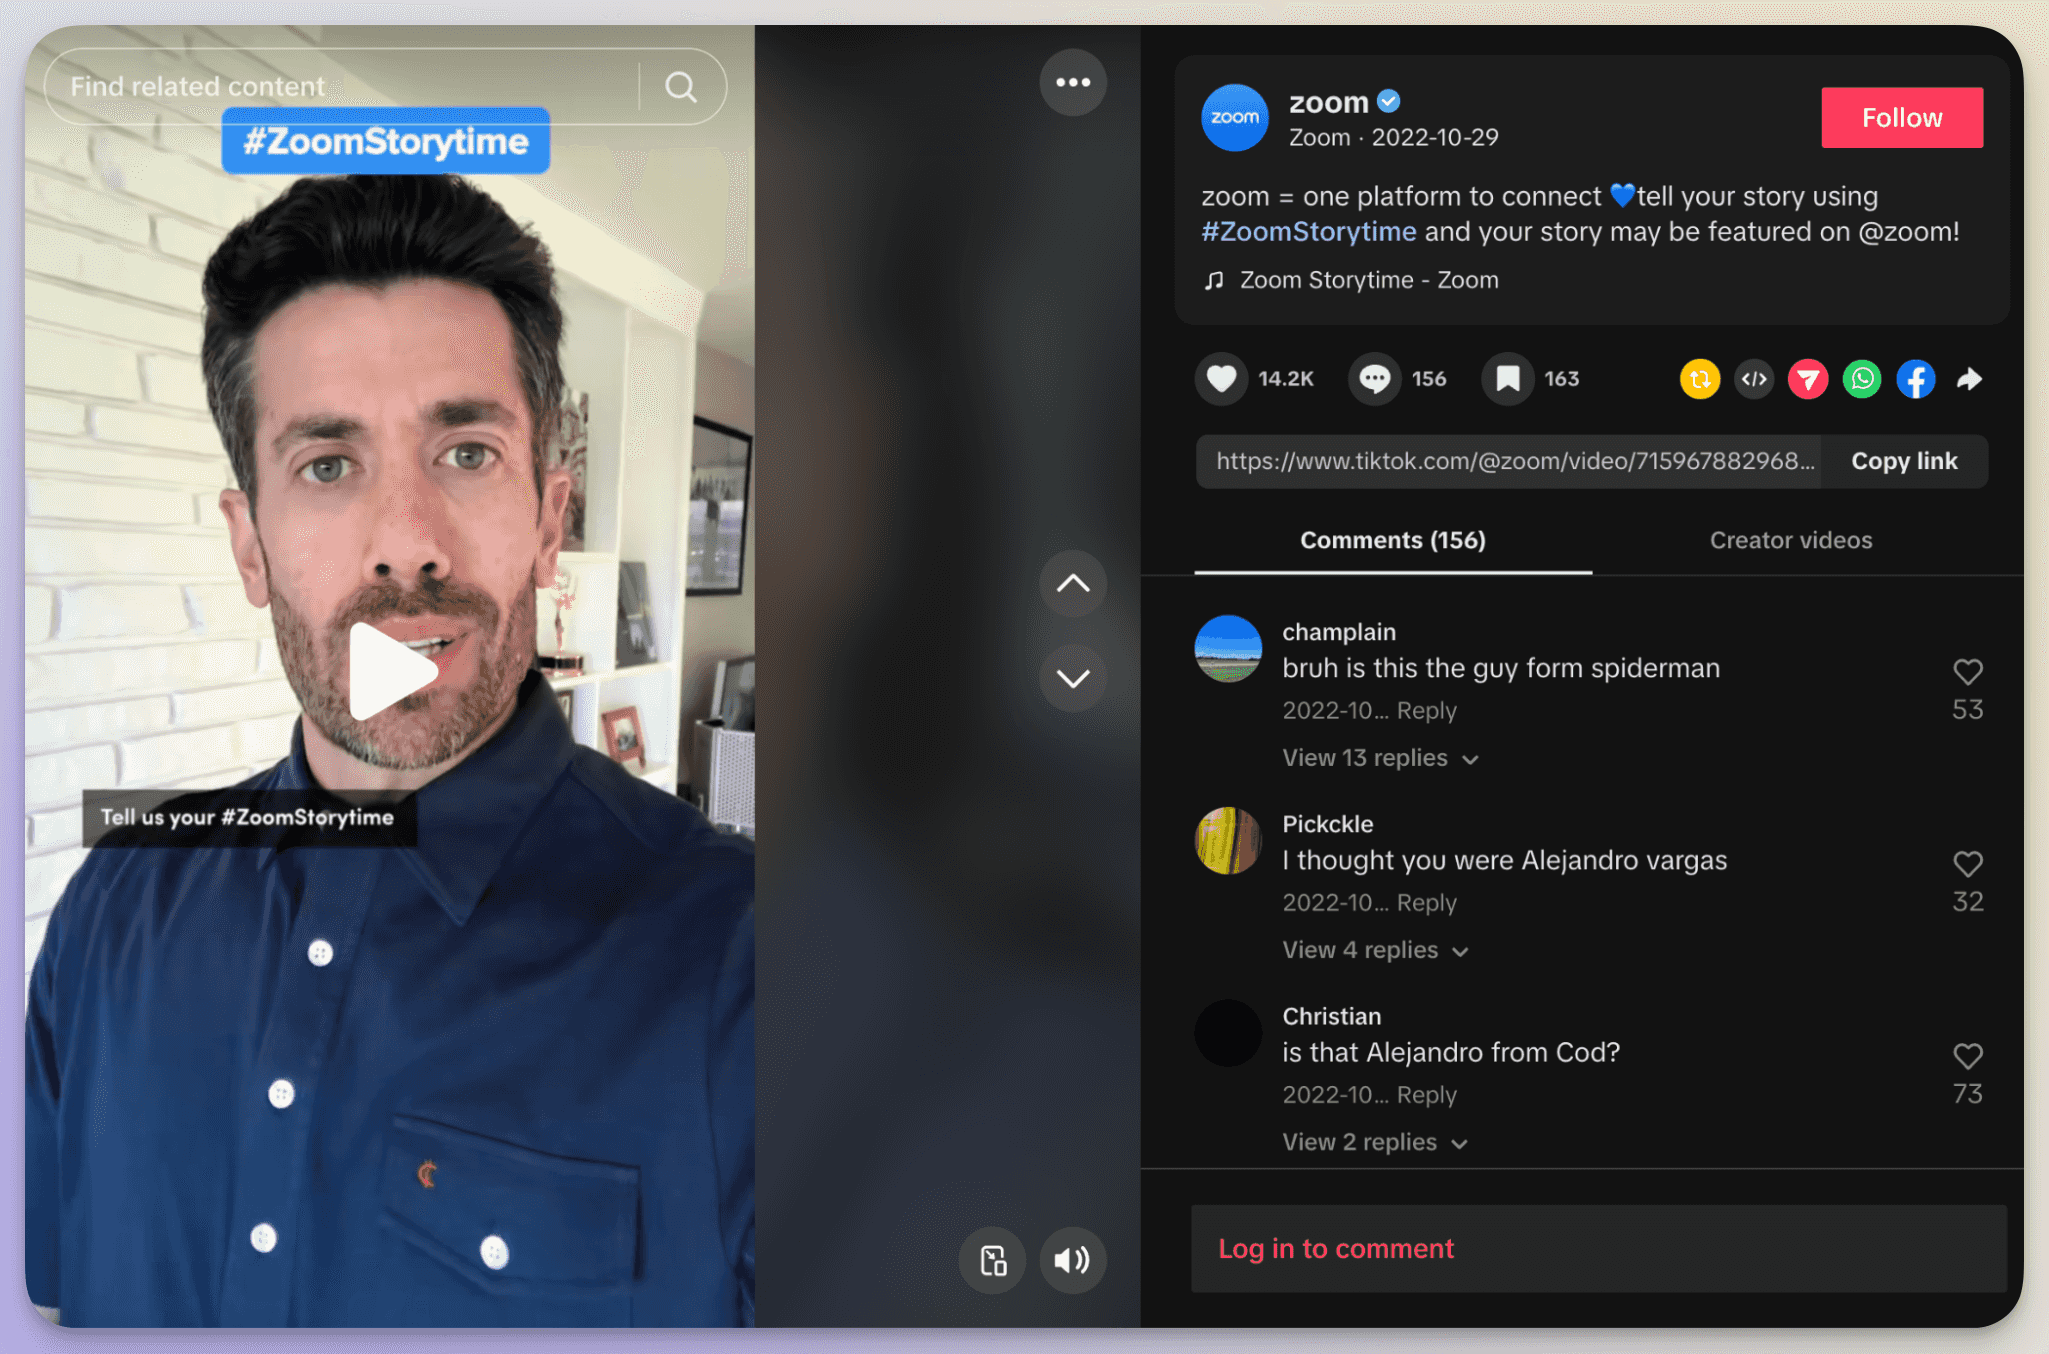
Task: Click the Zoom profile avatar
Action: [1234, 117]
